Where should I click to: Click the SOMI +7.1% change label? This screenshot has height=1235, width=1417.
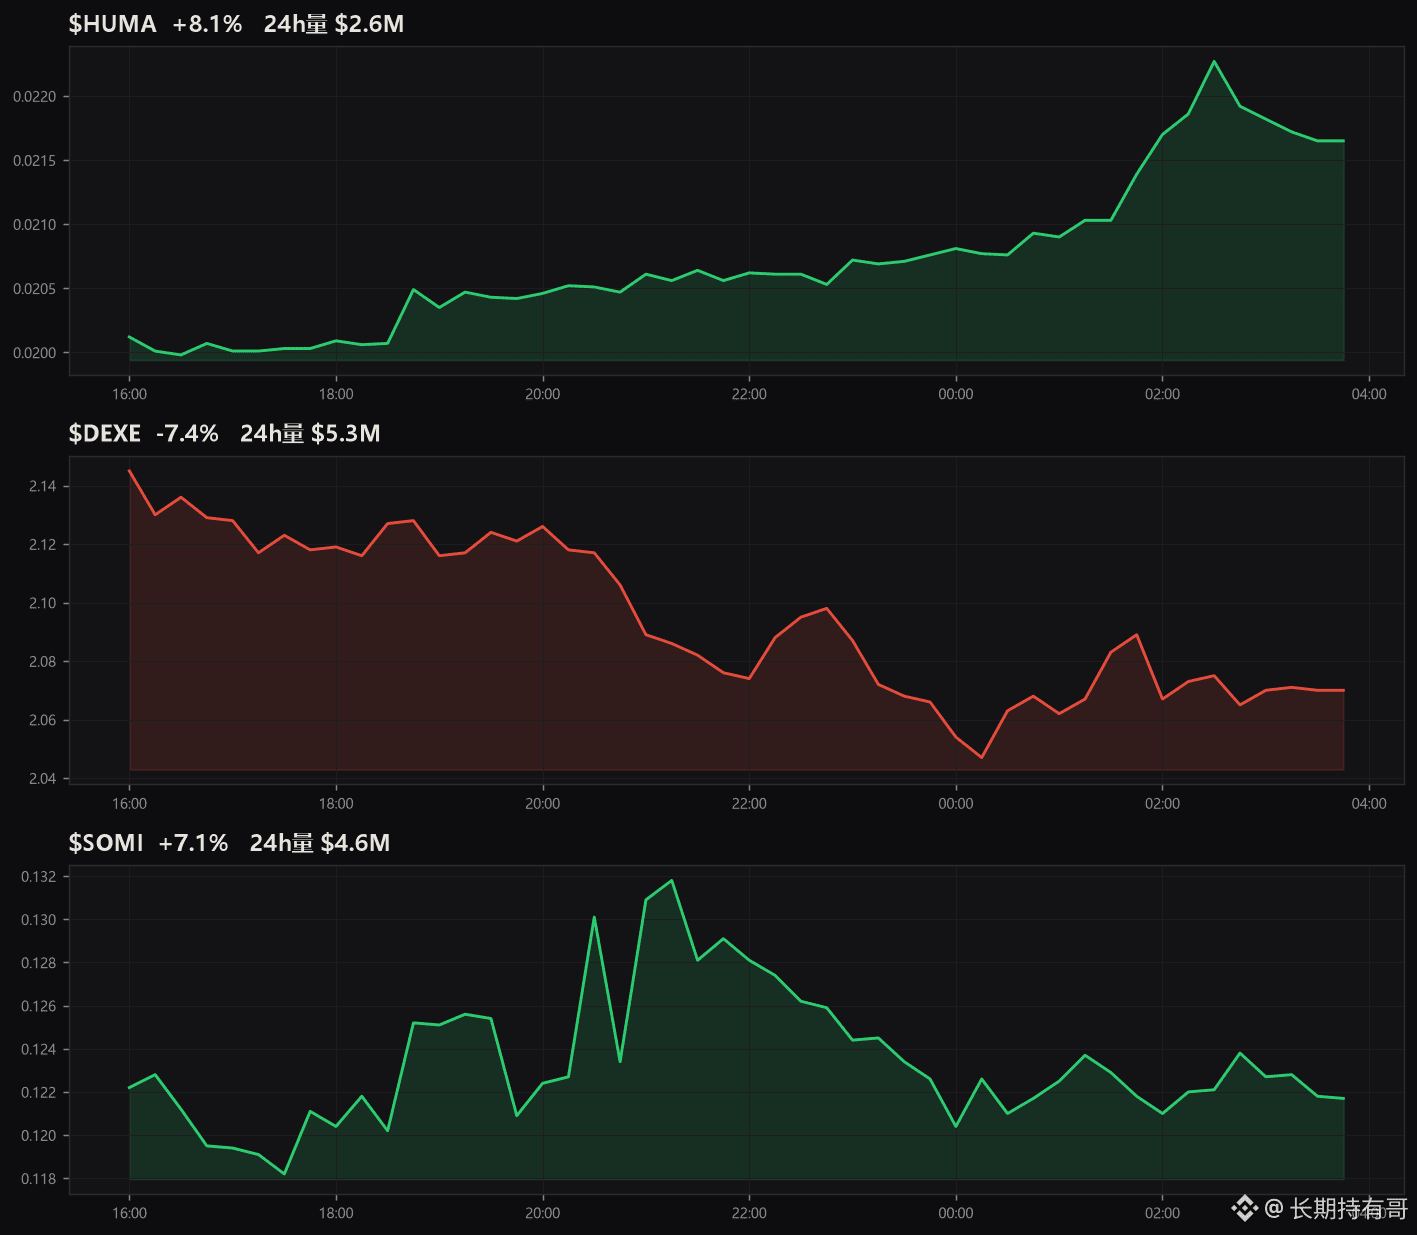(x=193, y=843)
